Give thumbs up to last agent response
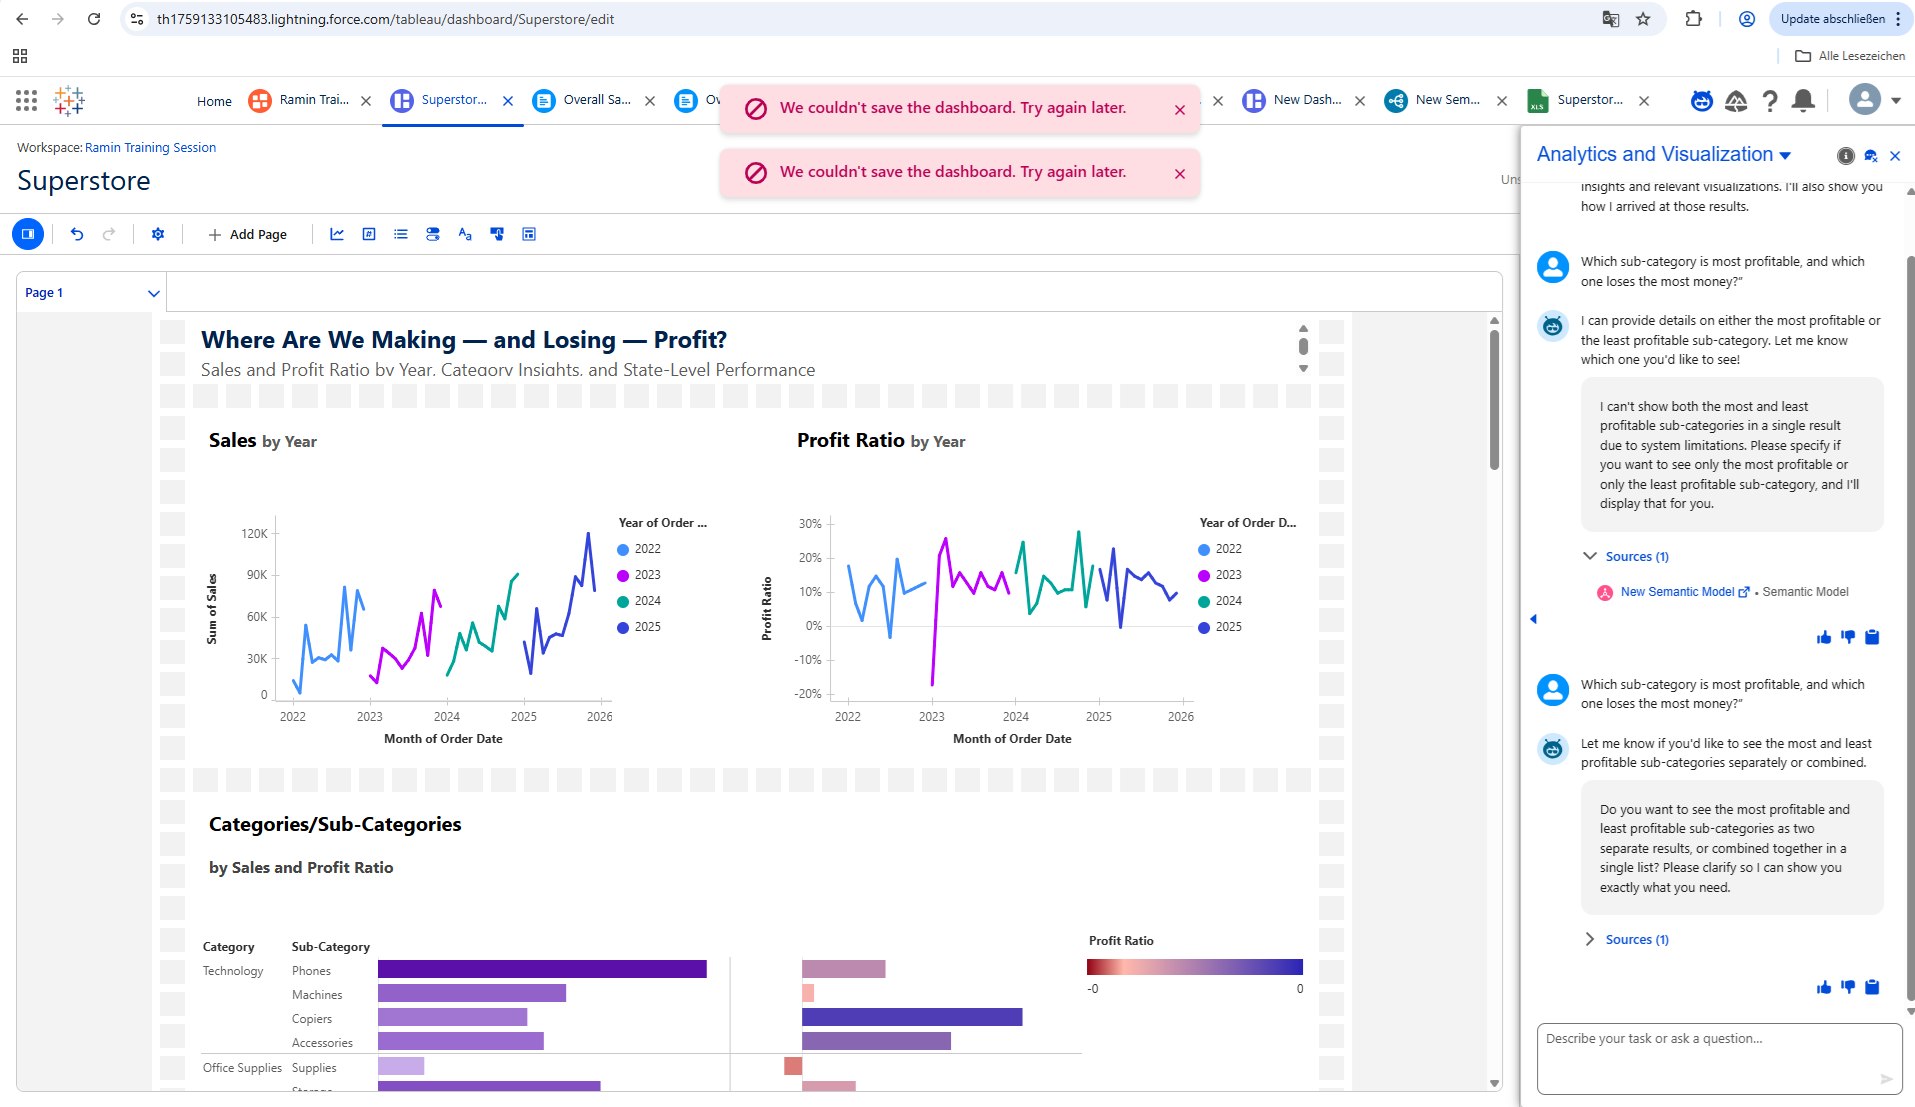 click(1824, 987)
